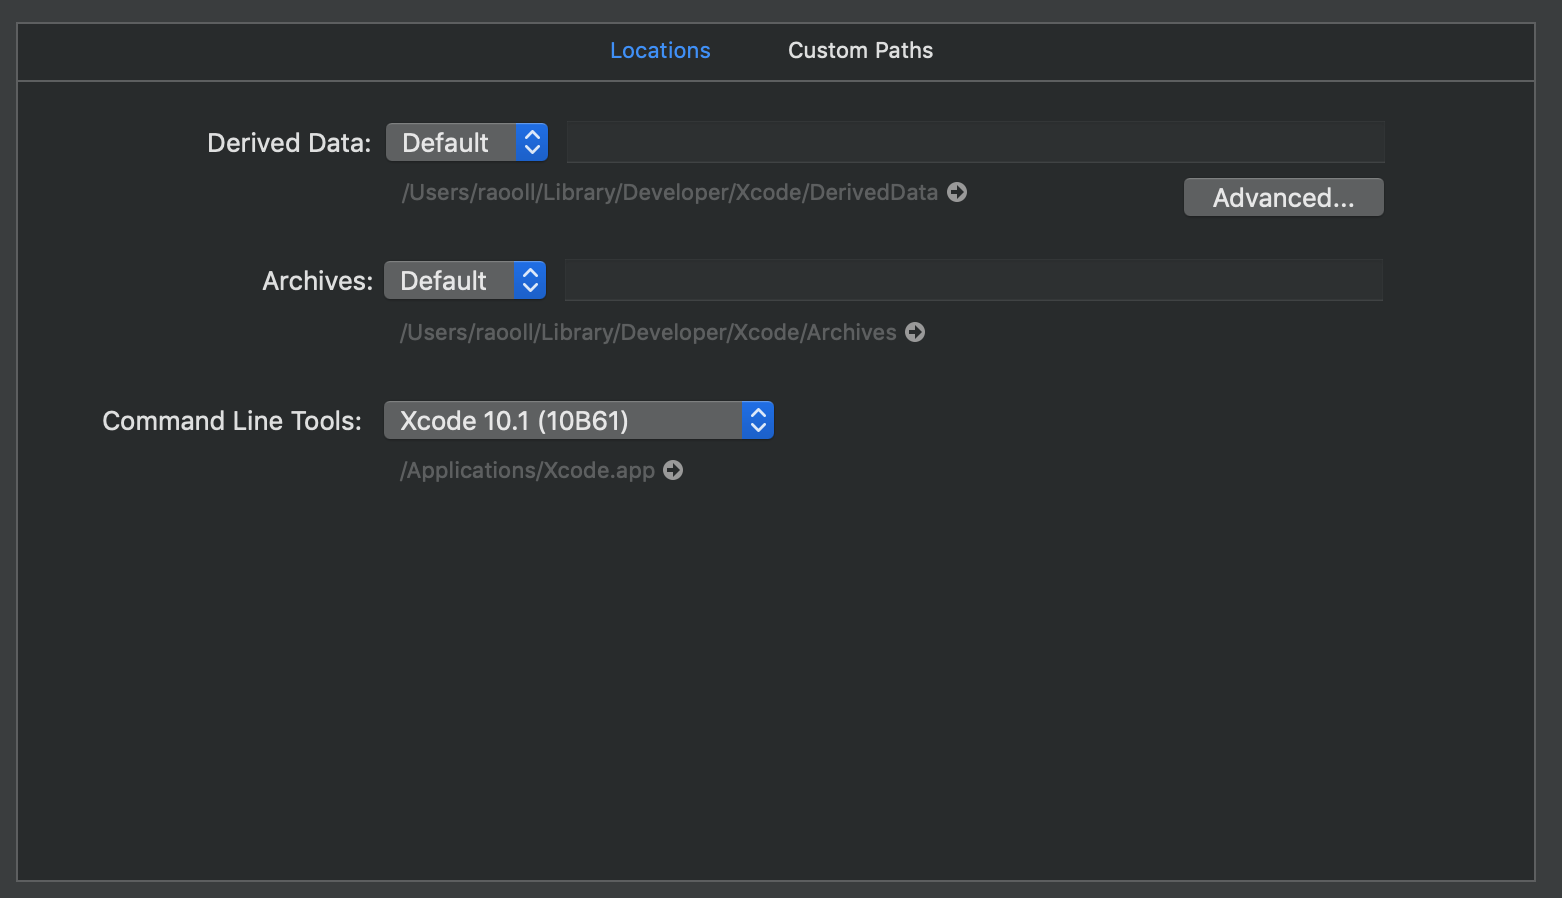Switch to the Locations tab

point(660,50)
